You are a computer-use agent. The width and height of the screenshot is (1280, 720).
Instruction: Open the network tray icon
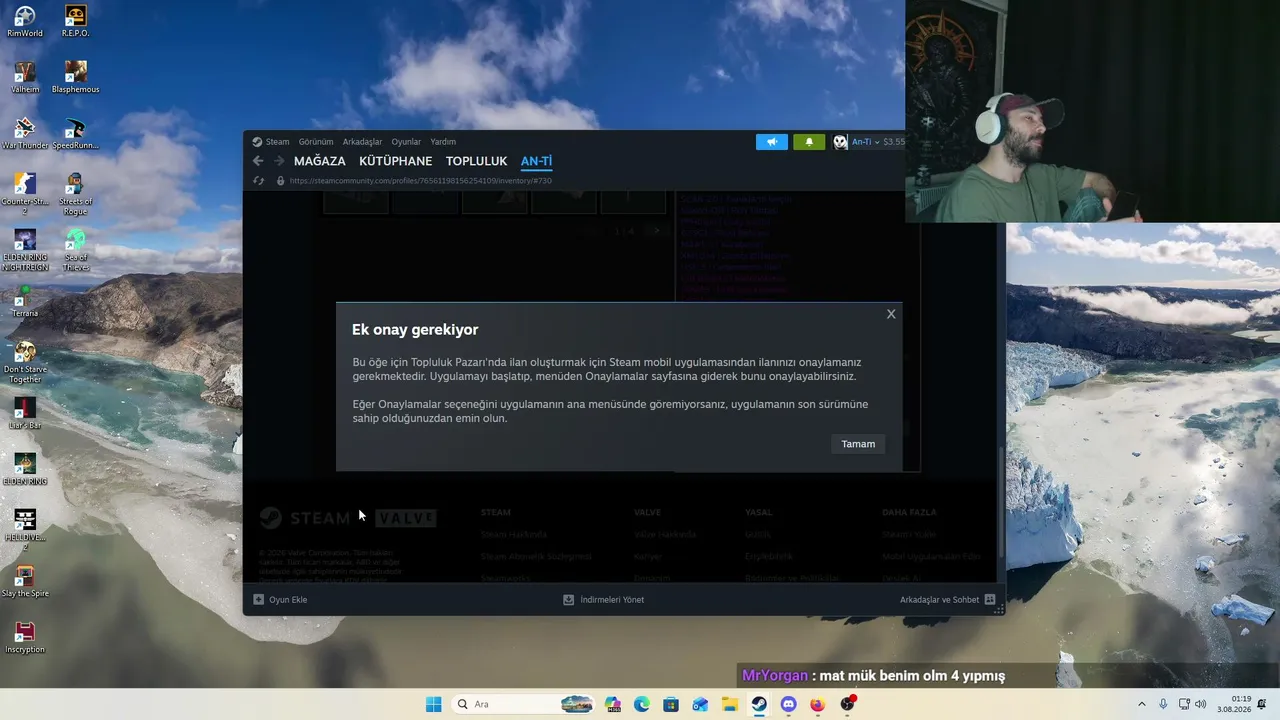tap(1184, 704)
